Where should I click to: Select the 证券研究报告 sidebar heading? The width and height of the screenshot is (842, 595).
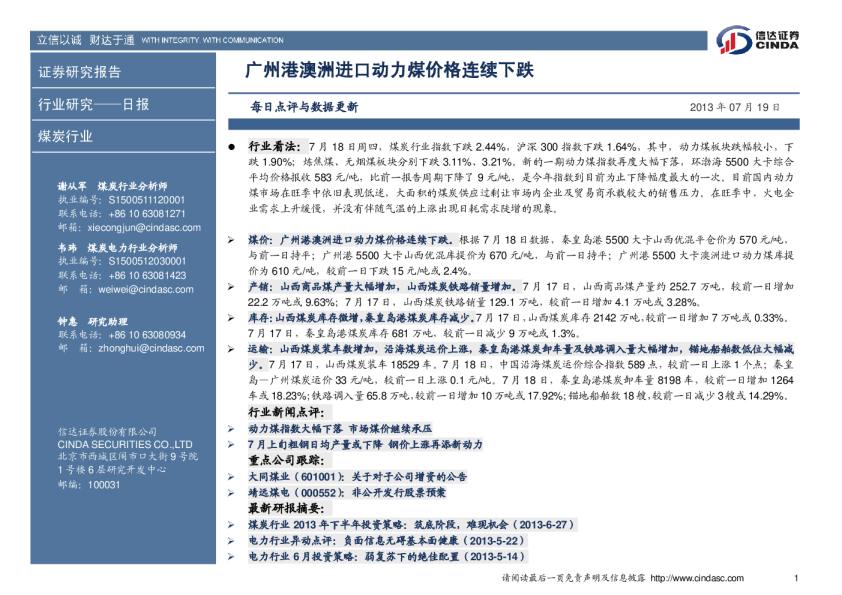79,72
